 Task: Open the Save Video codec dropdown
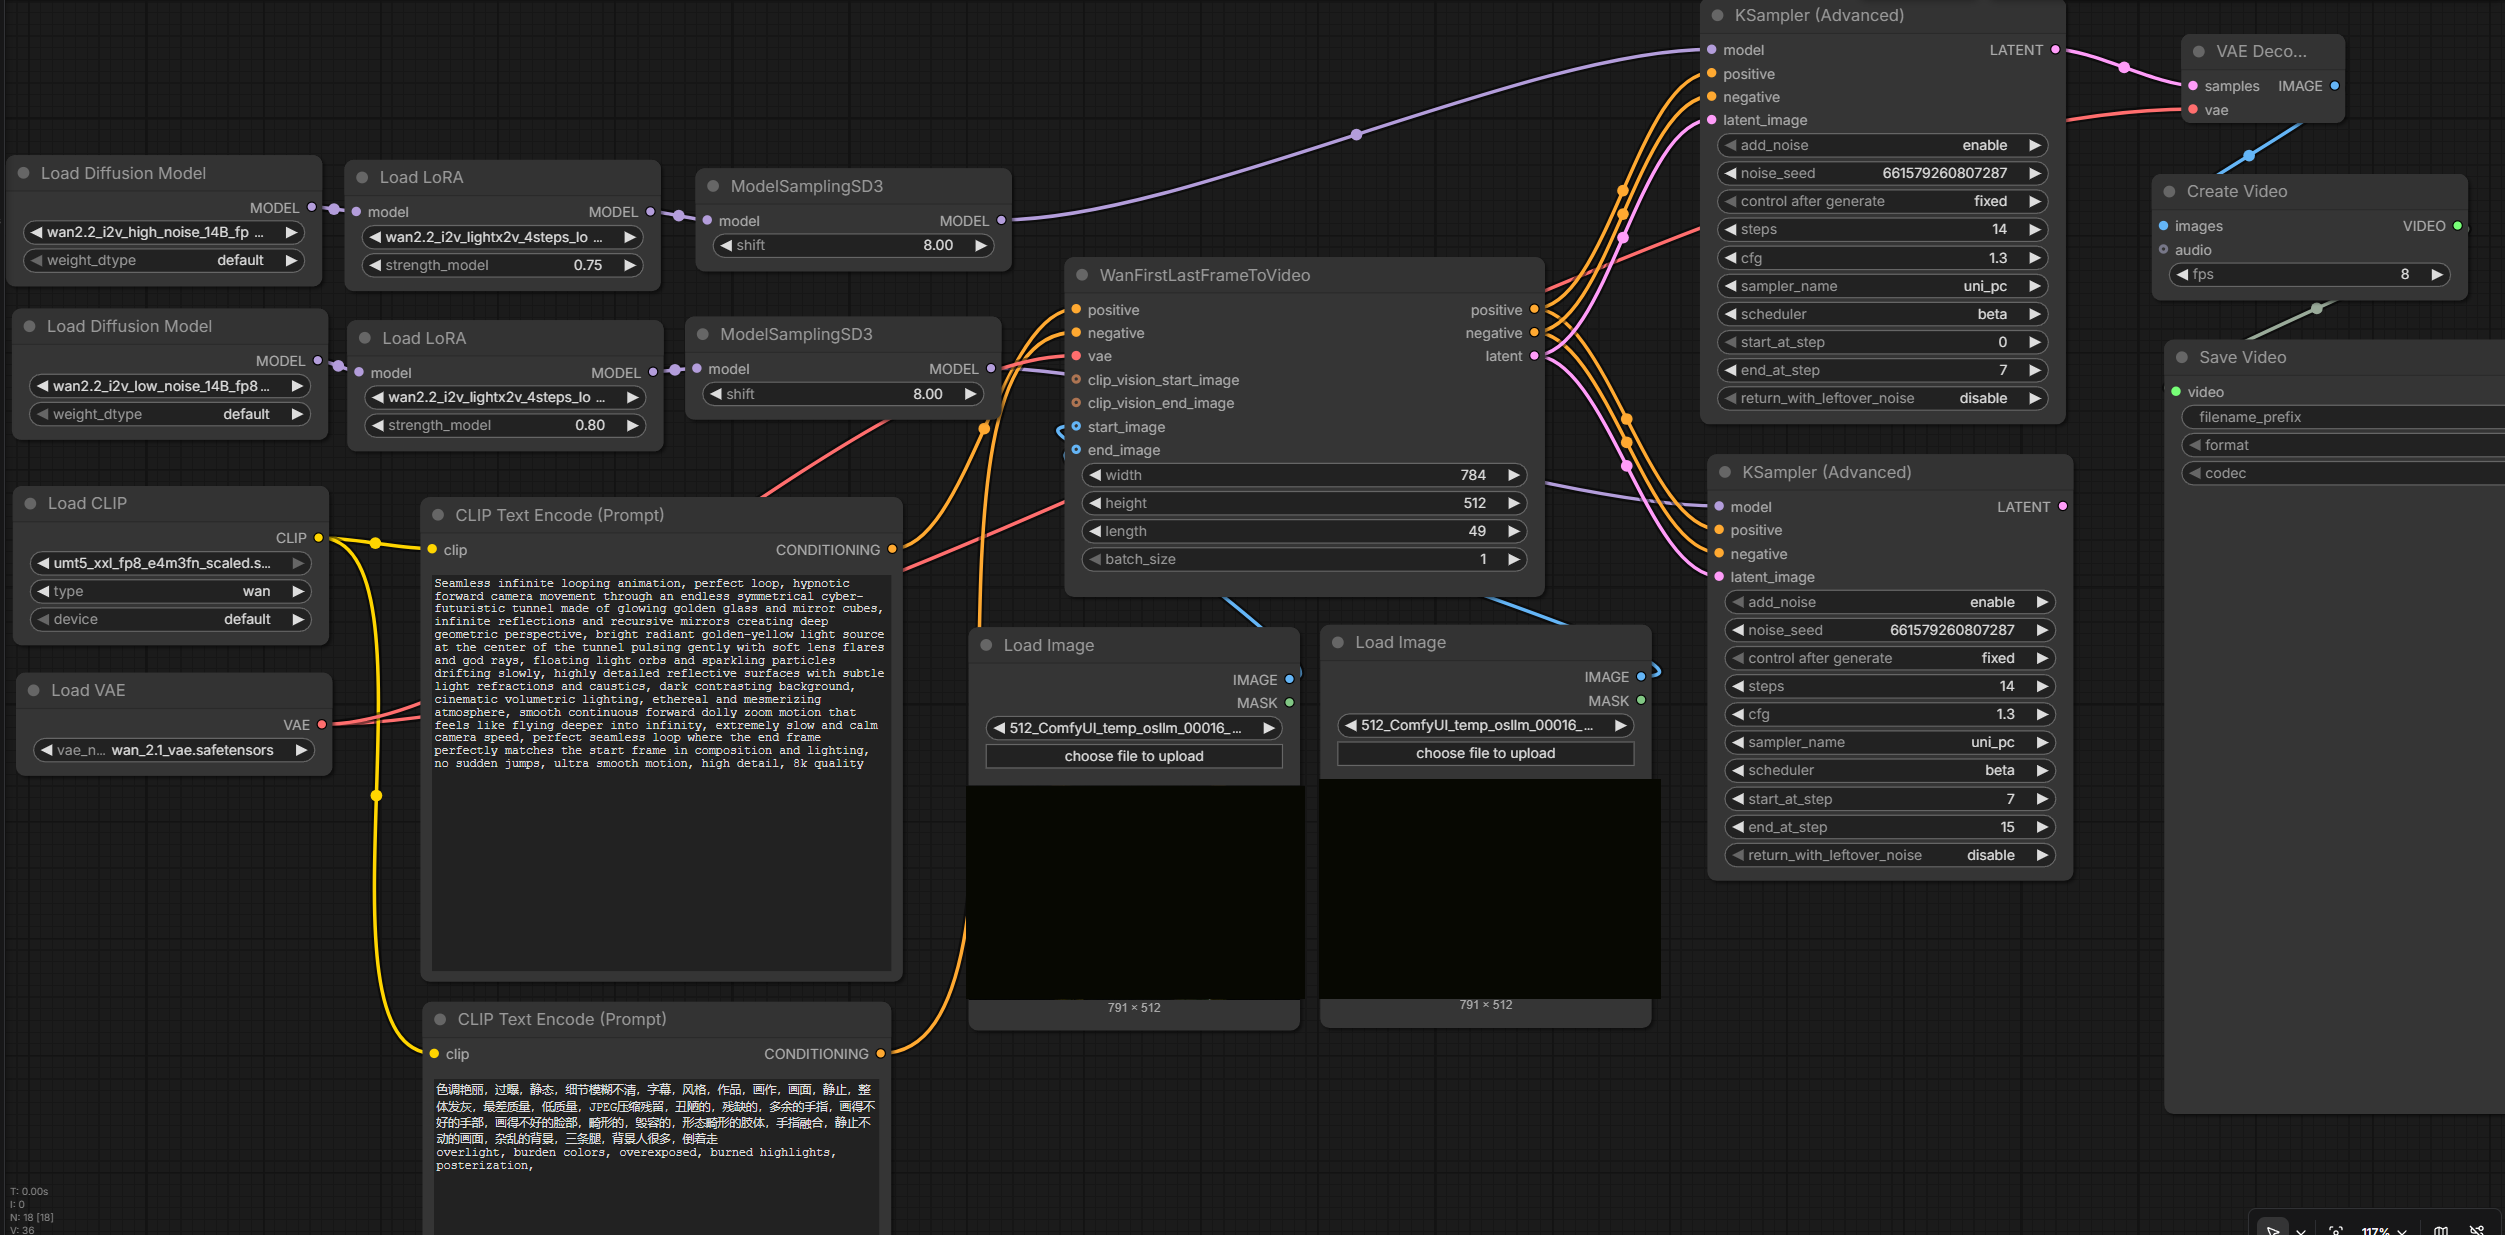coord(2343,473)
